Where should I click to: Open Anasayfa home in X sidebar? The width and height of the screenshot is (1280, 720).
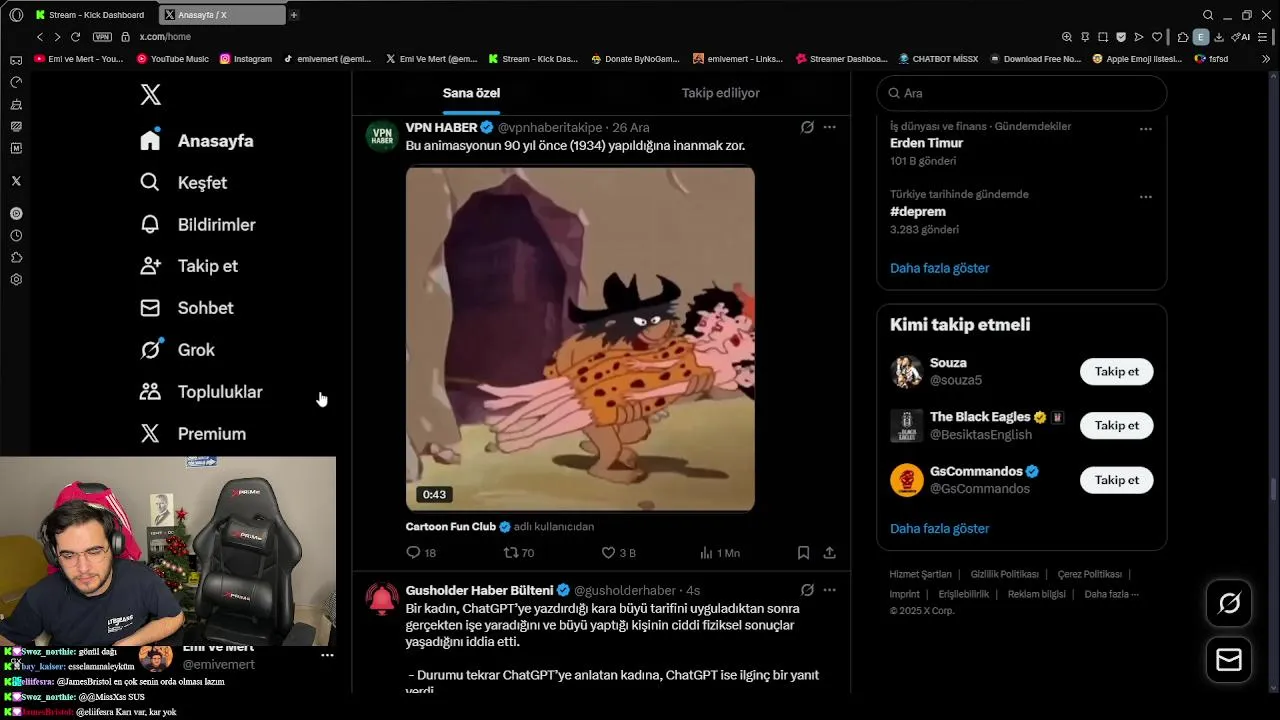pyautogui.click(x=197, y=141)
